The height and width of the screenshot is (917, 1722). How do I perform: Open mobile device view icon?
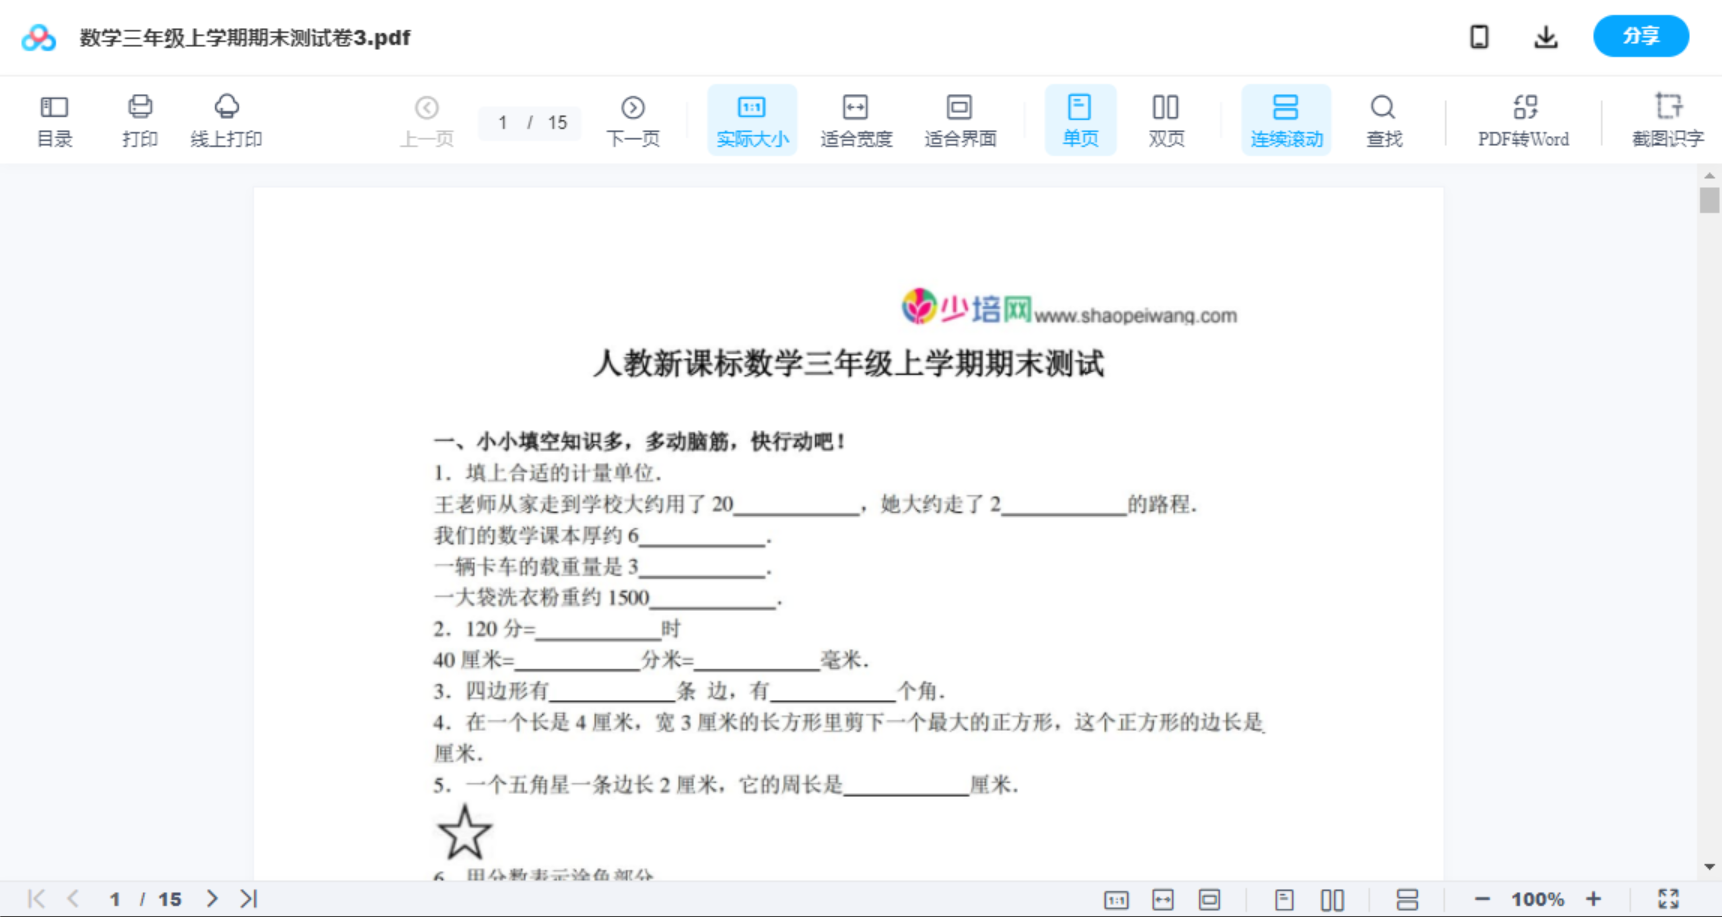1479,36
